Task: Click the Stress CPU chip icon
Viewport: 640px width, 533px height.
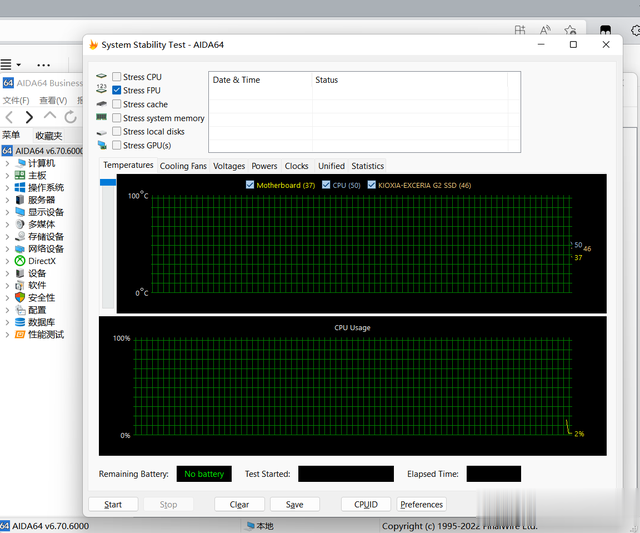Action: pos(101,76)
